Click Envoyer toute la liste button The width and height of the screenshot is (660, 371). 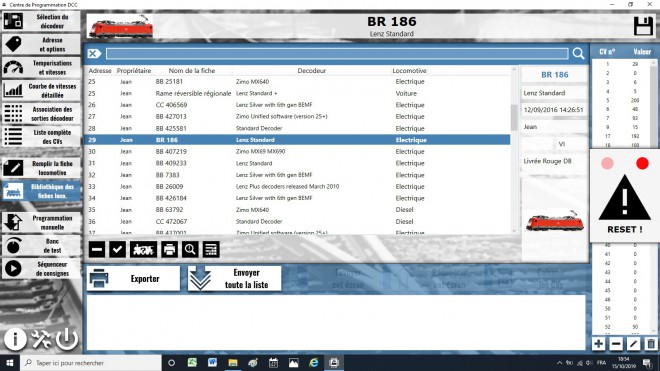click(x=234, y=278)
